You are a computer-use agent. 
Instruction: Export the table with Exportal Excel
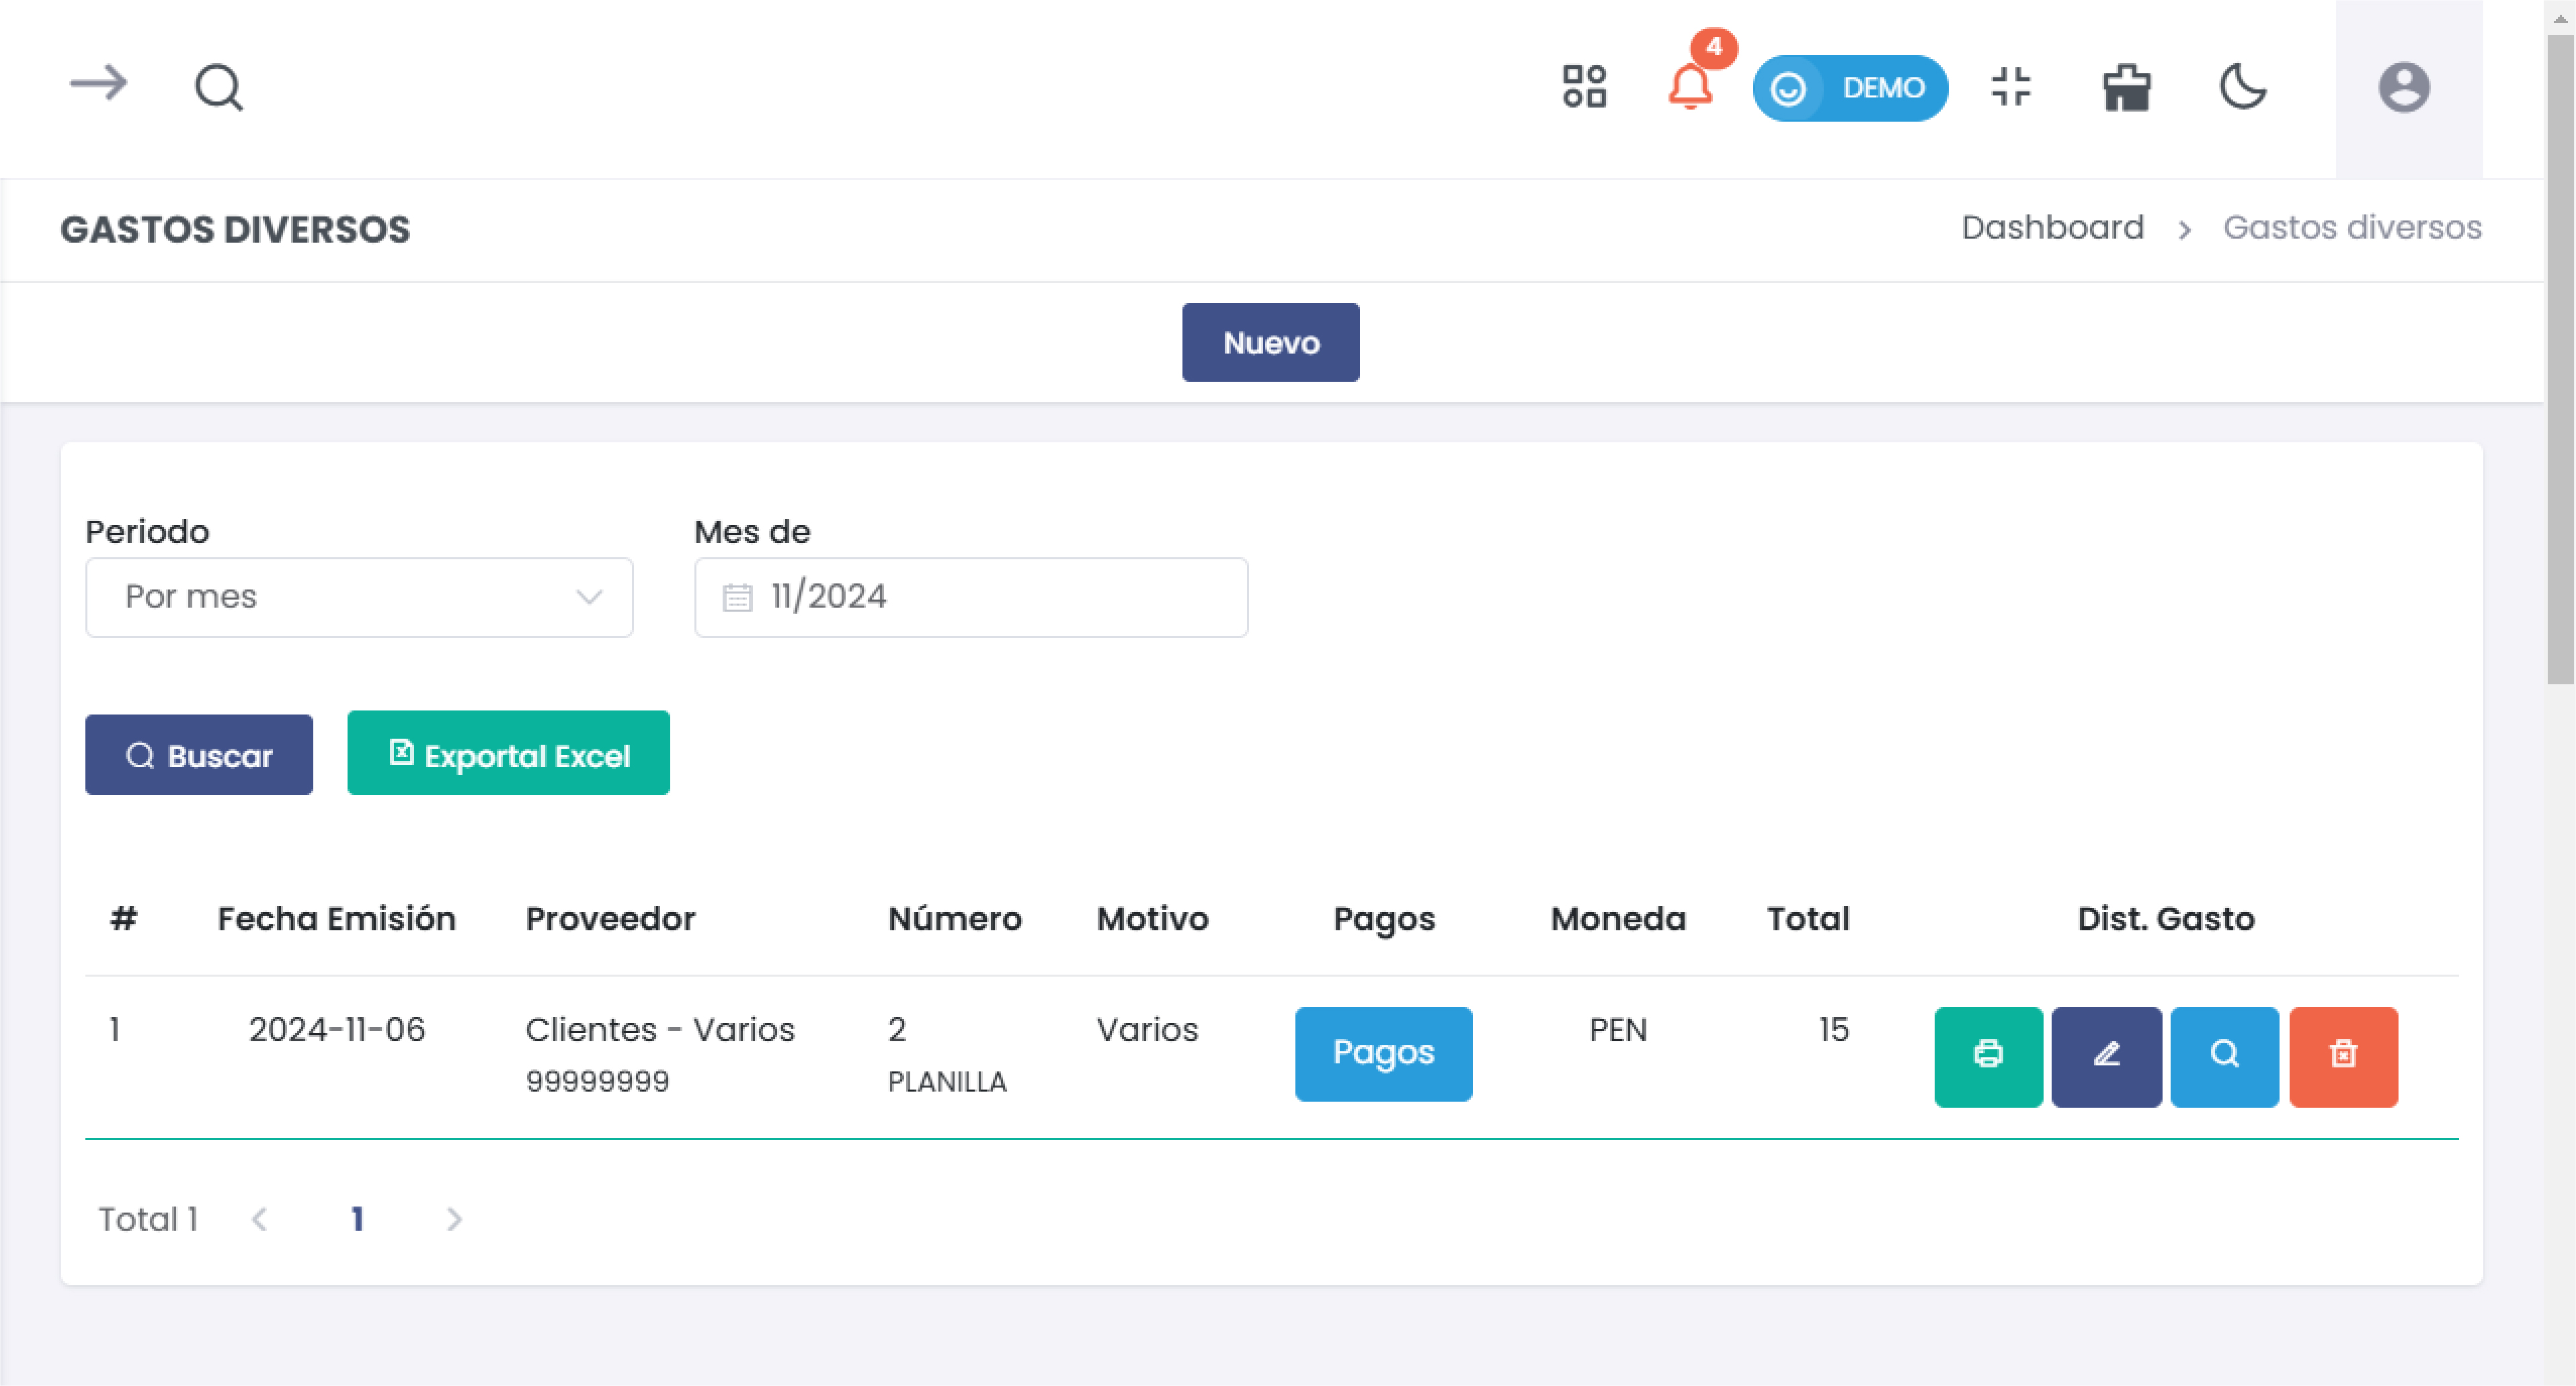click(x=508, y=754)
